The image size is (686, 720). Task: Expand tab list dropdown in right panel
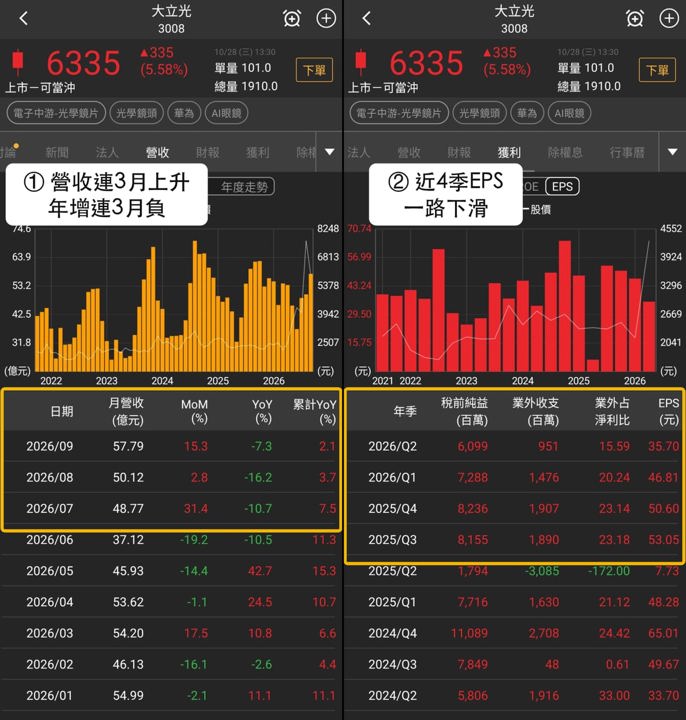coord(673,152)
